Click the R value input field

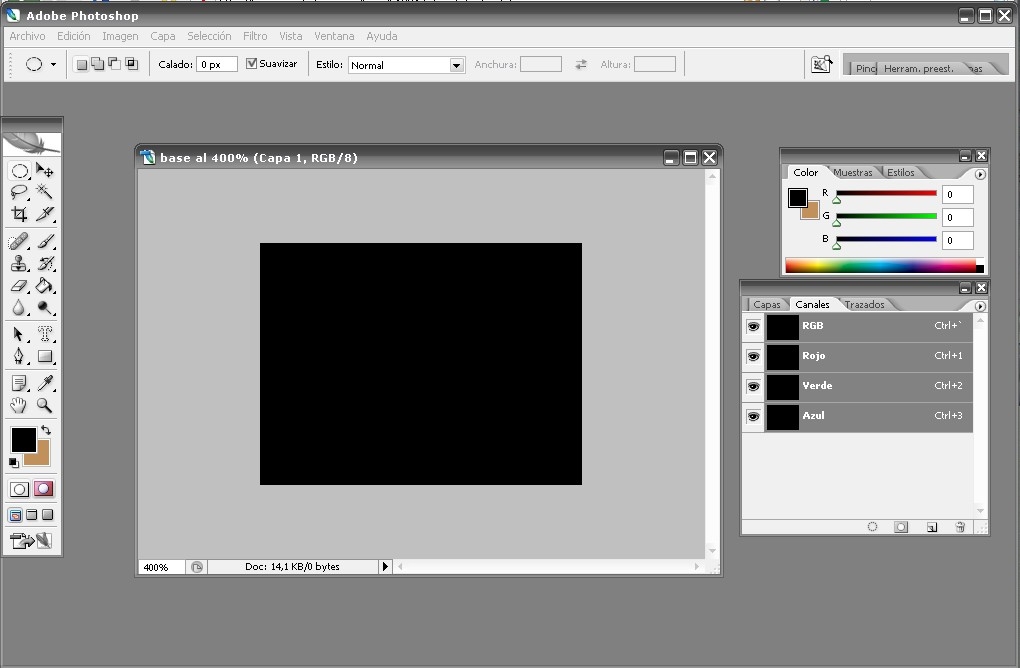coord(958,194)
